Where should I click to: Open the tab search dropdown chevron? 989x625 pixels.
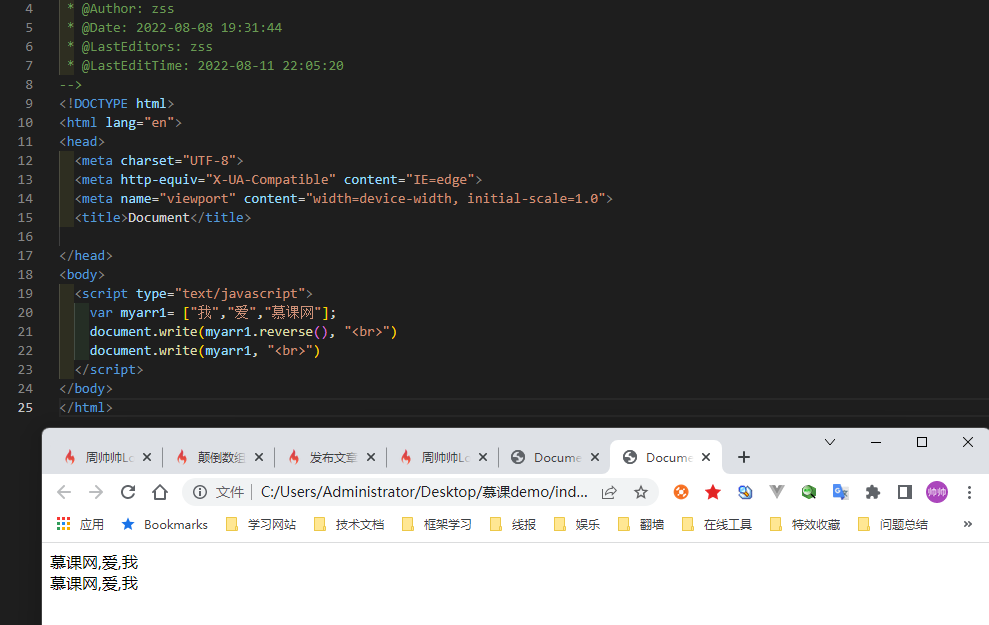tap(830, 442)
